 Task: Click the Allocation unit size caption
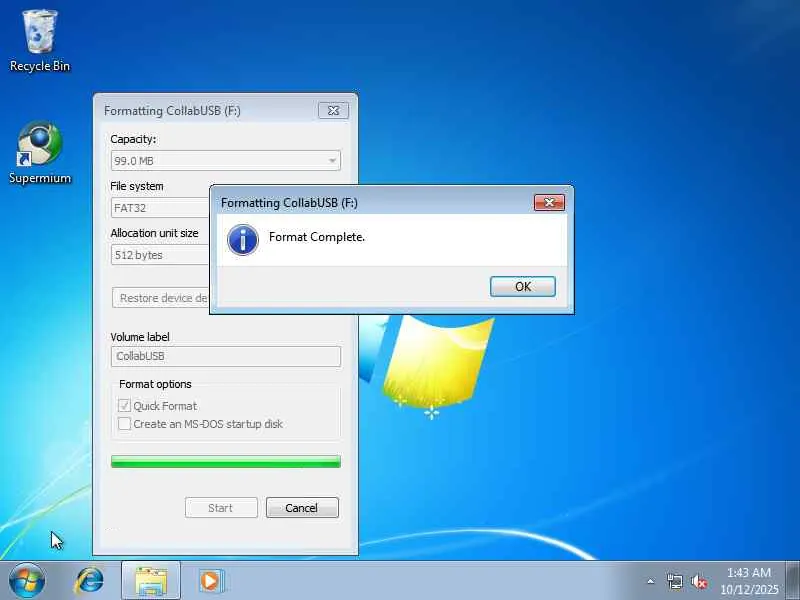click(154, 233)
